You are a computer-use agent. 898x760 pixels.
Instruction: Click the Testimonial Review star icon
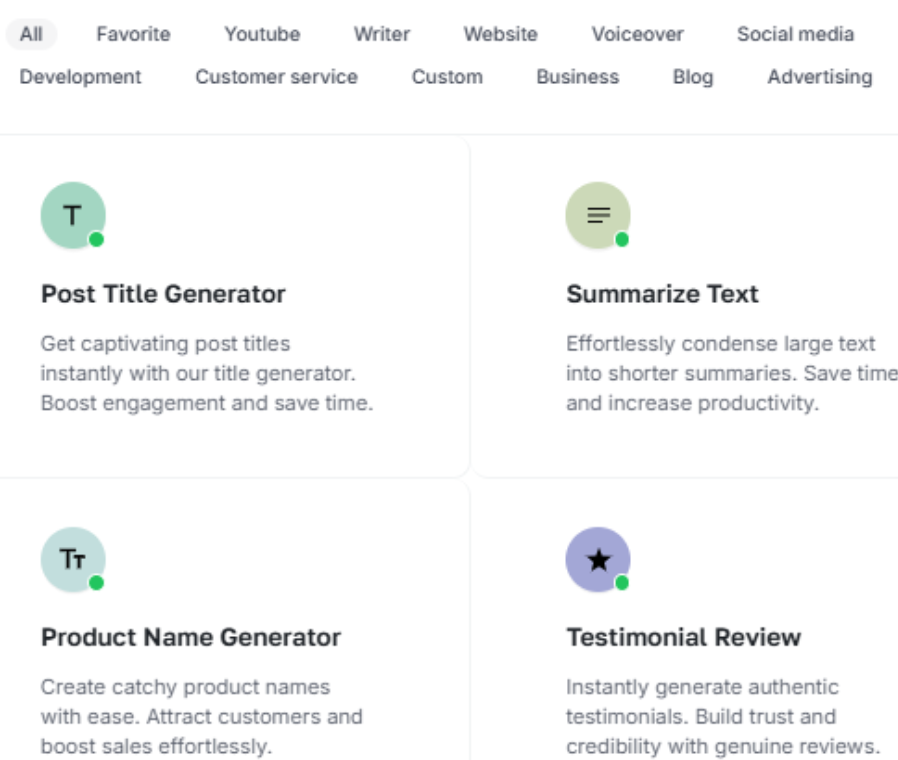598,559
